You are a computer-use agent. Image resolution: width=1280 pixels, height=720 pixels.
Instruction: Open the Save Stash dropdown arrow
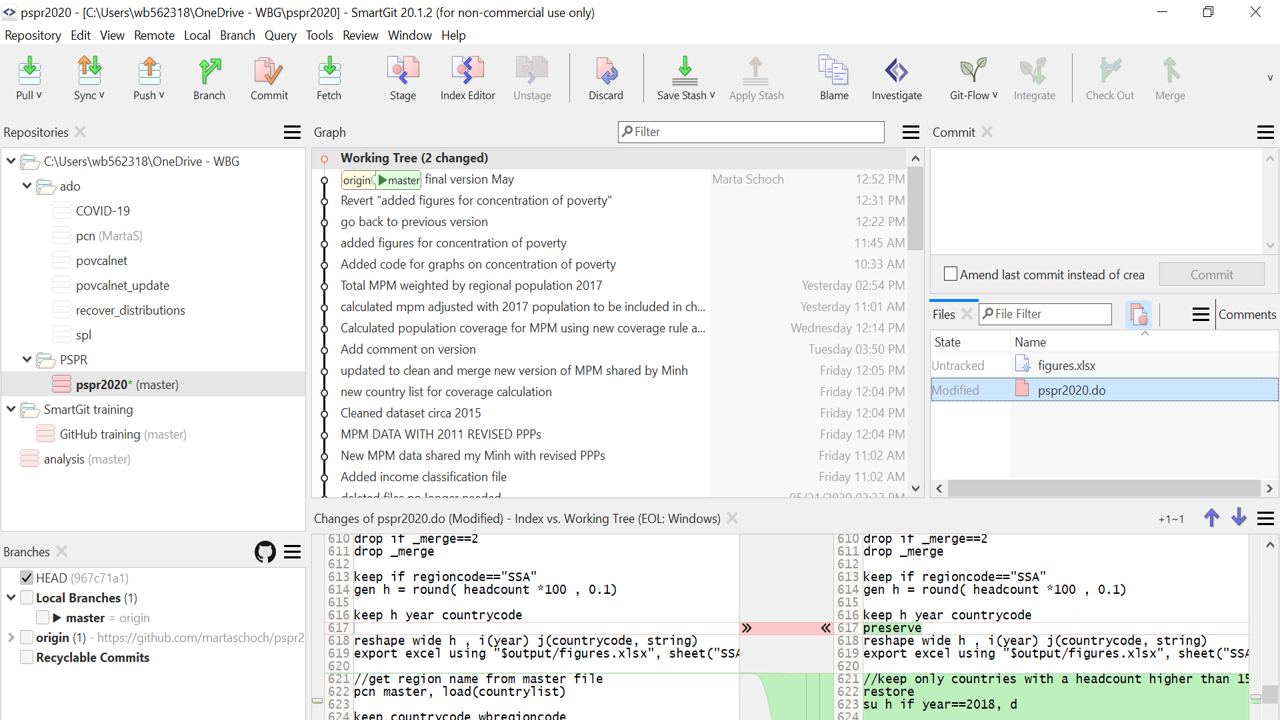712,95
